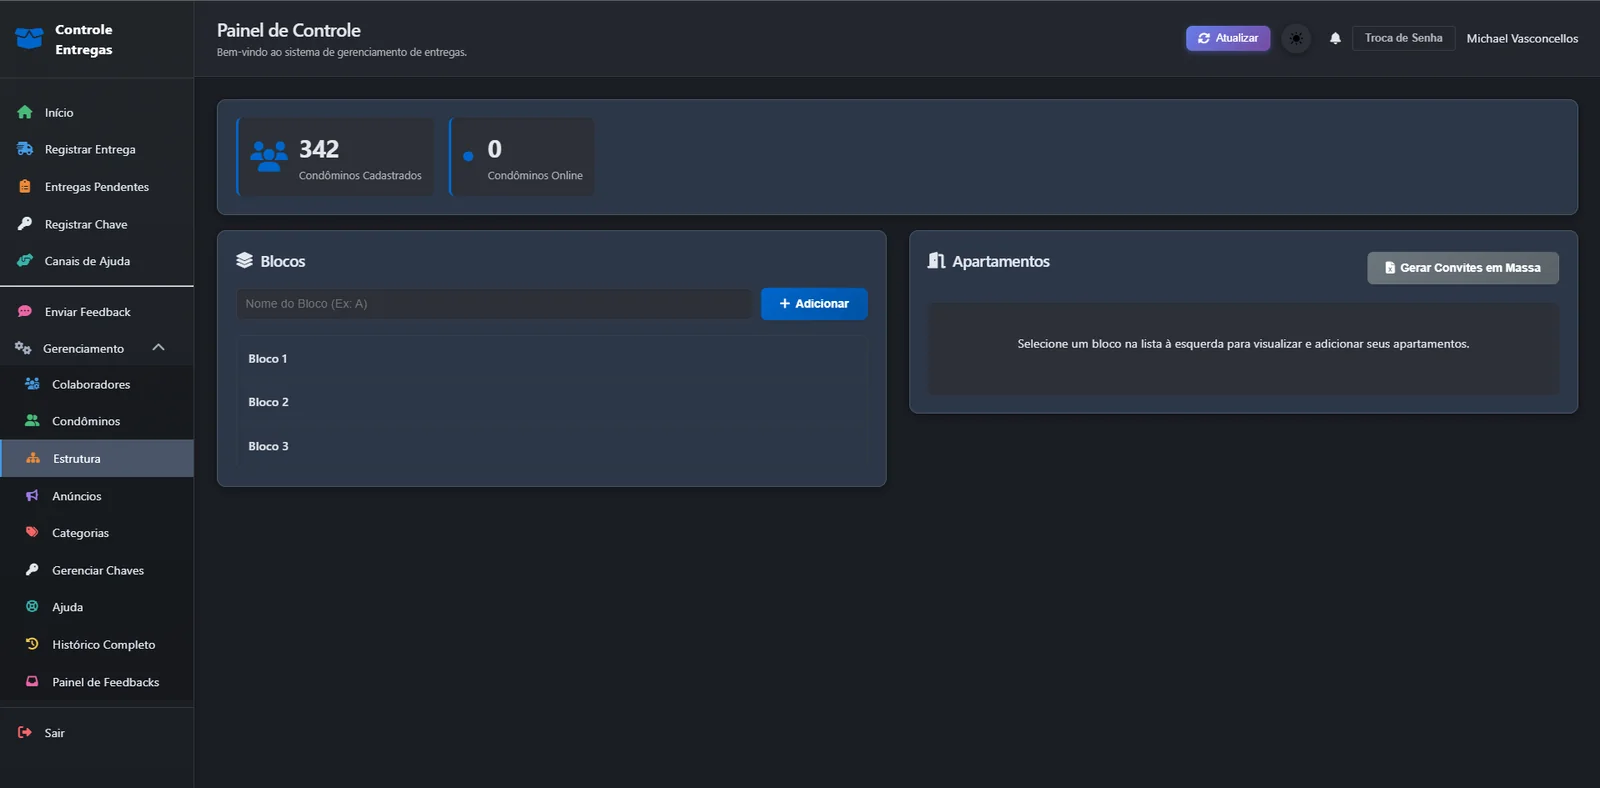
Task: Open the Estrutura menu item
Action: coord(97,459)
